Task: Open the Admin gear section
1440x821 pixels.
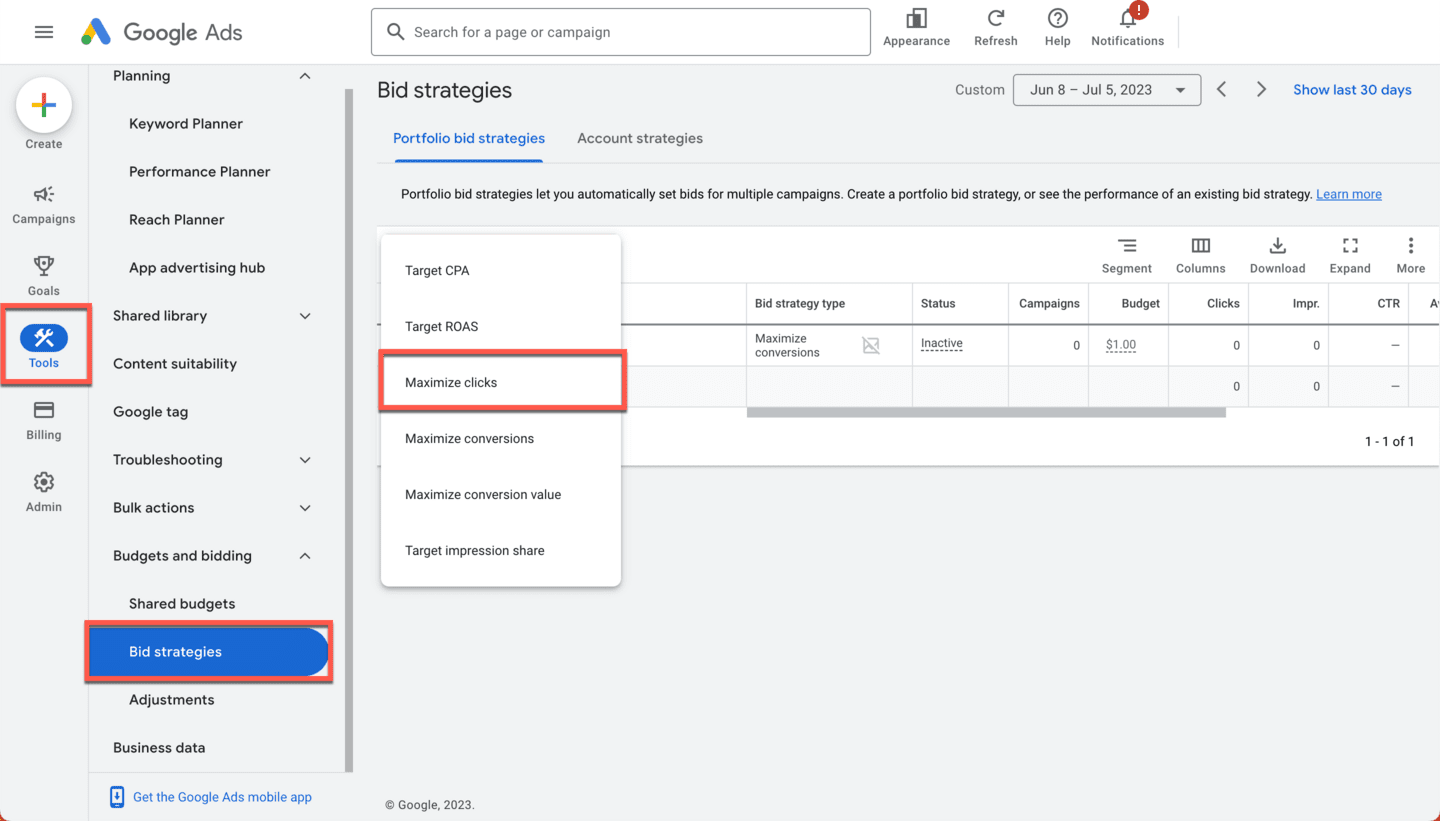Action: (44, 492)
